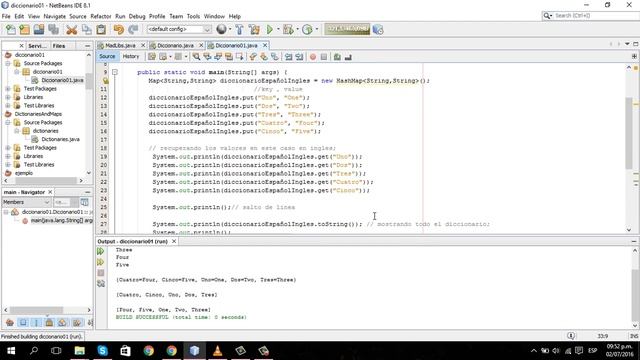The width and height of the screenshot is (640, 360).
Task: Click the lightbulb hint icon on line 10
Action: (x=105, y=81)
